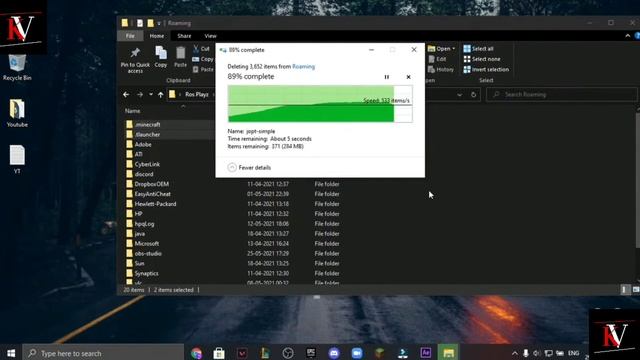Image resolution: width=640 pixels, height=360 pixels.
Task: Click the Search Roaming field
Action: click(x=562, y=95)
